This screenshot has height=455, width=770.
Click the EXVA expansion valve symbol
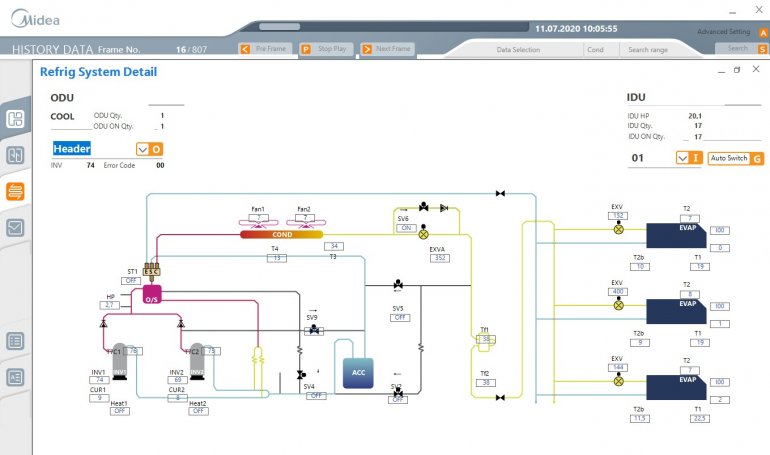(423, 234)
